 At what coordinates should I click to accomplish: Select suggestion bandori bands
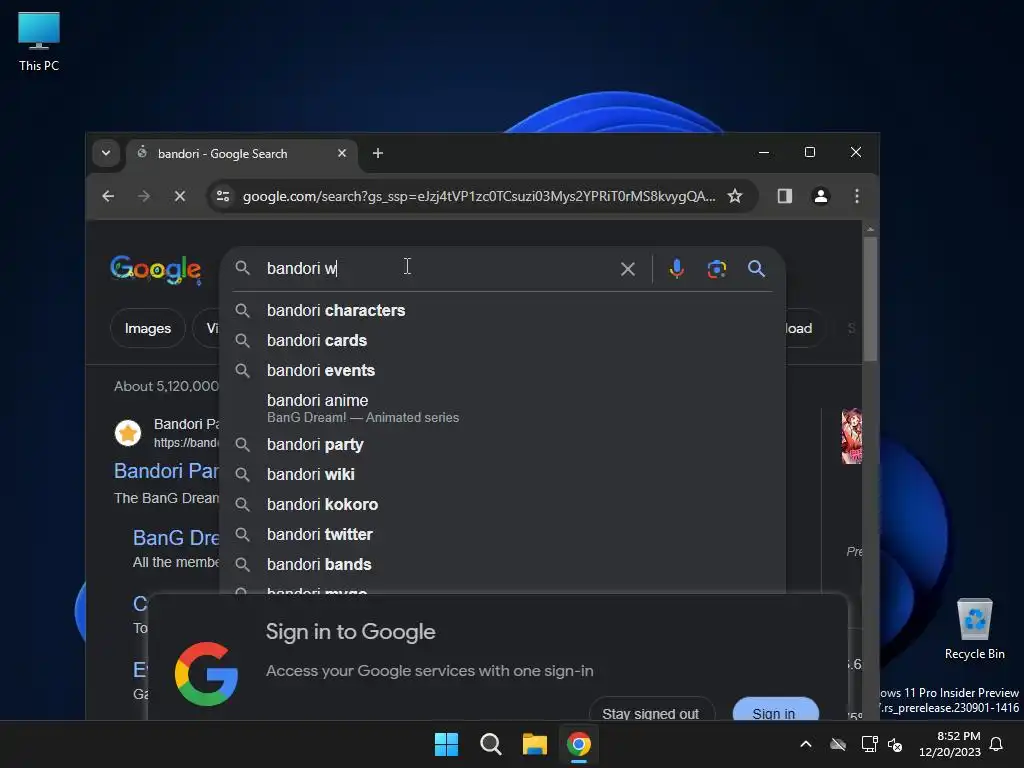(x=502, y=564)
